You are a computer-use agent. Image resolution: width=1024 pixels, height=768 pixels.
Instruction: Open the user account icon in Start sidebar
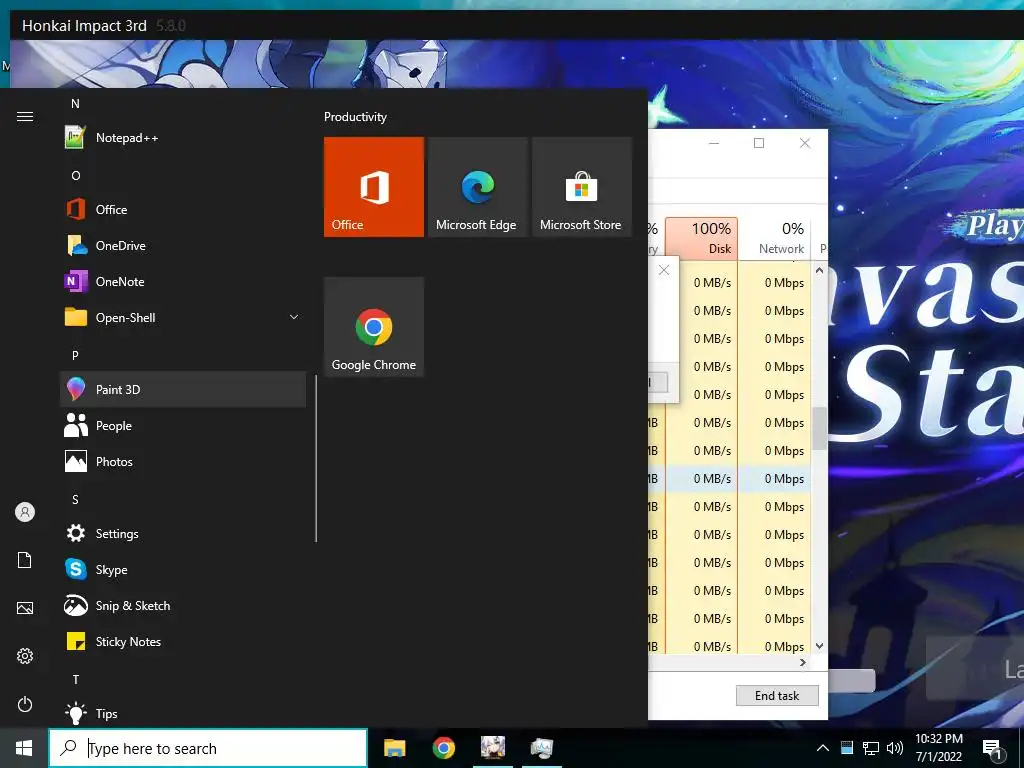coord(25,512)
